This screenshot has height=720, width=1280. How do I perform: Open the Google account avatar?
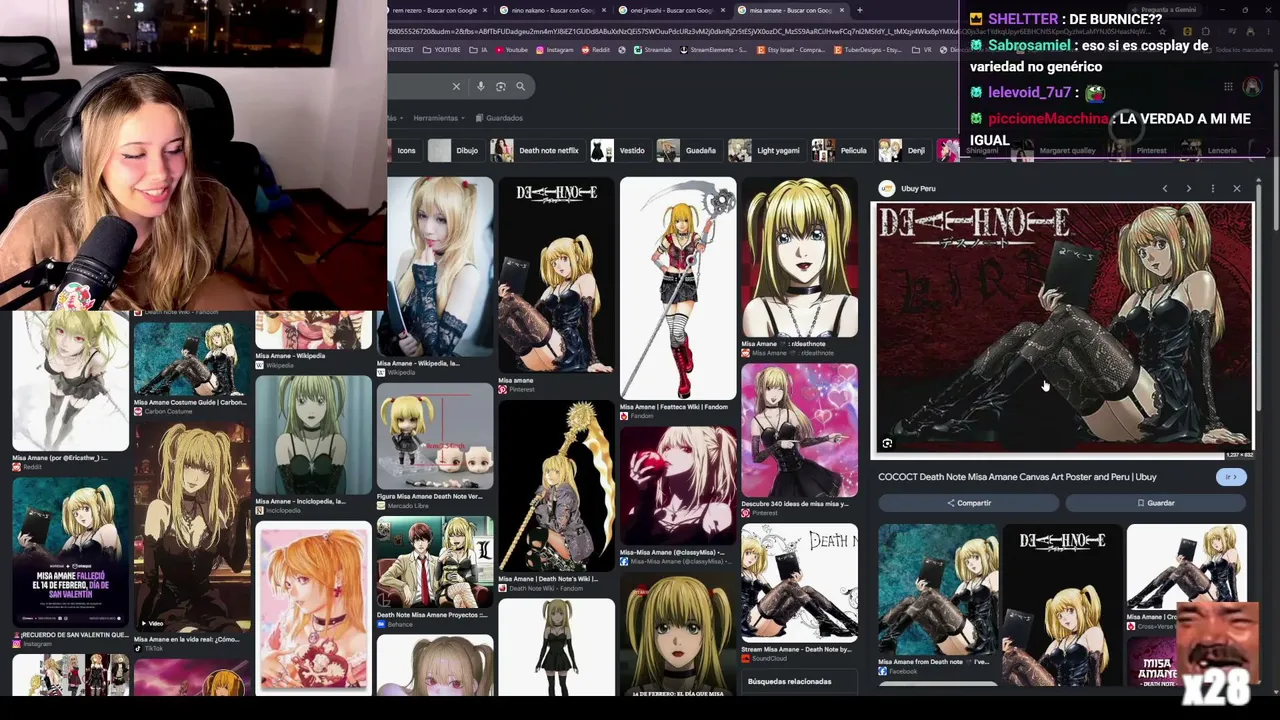[x=1252, y=87]
